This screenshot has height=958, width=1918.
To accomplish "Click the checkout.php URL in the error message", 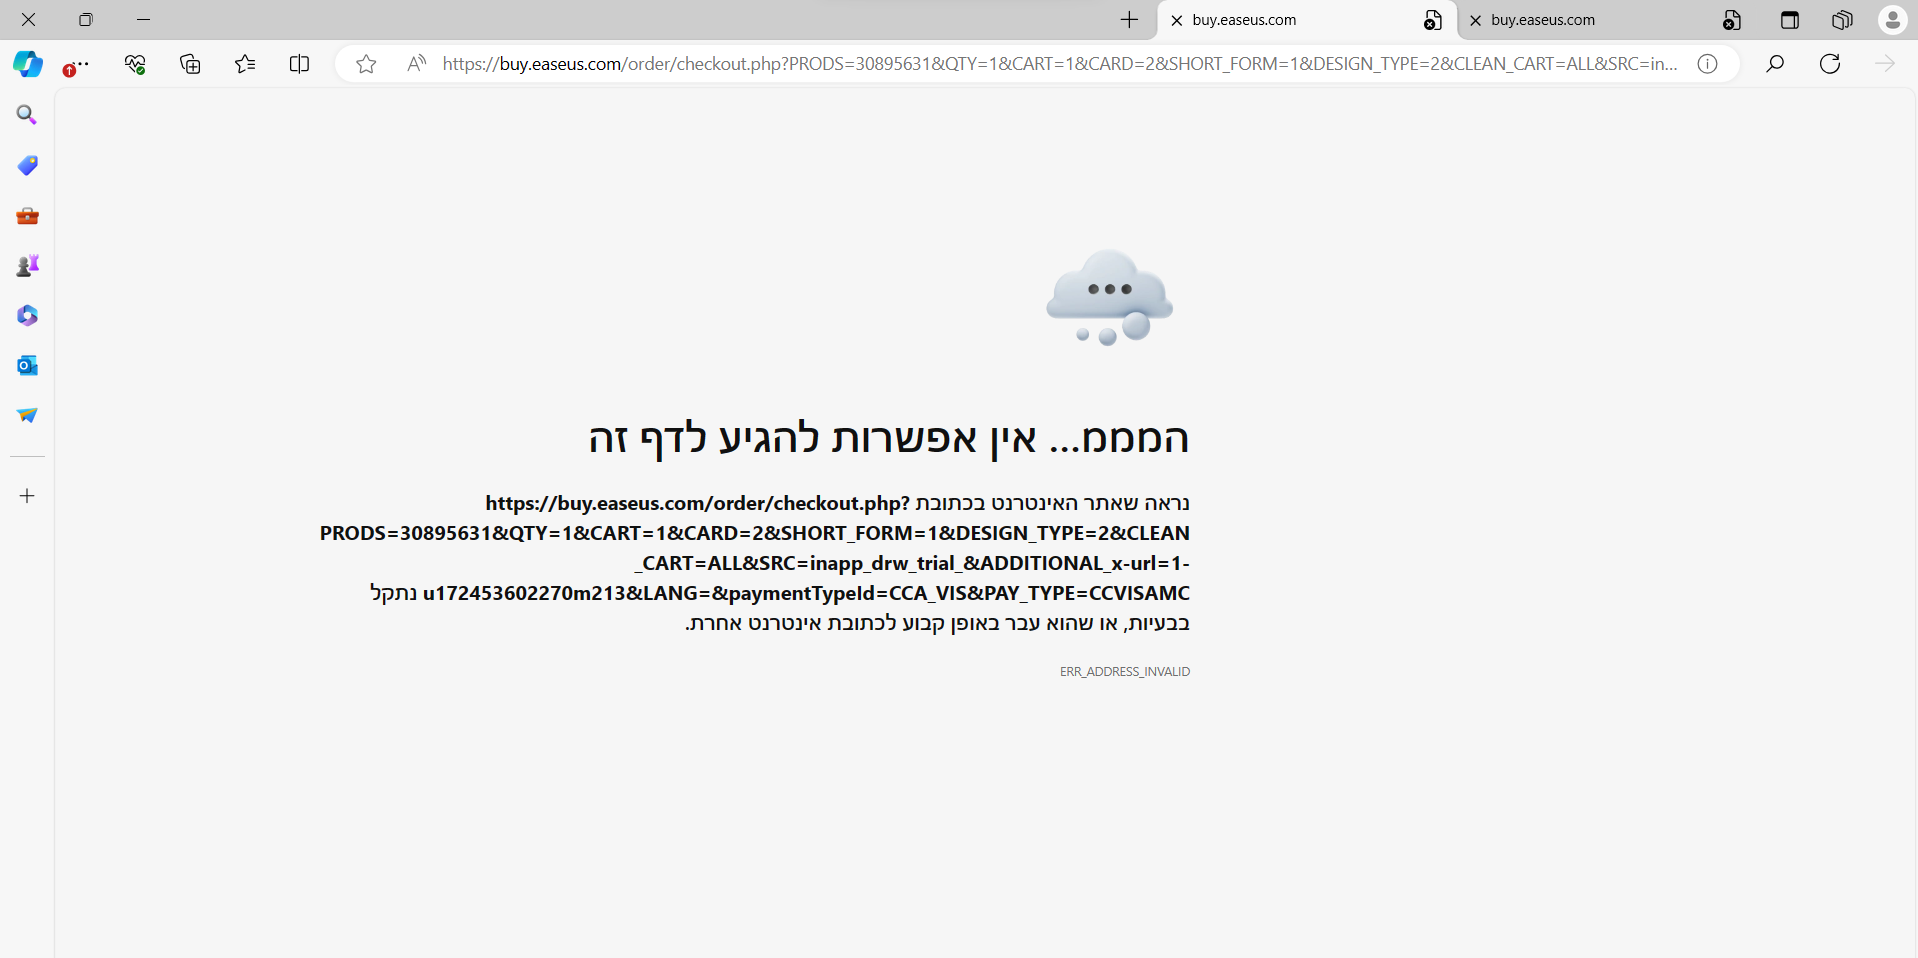I will (x=755, y=548).
